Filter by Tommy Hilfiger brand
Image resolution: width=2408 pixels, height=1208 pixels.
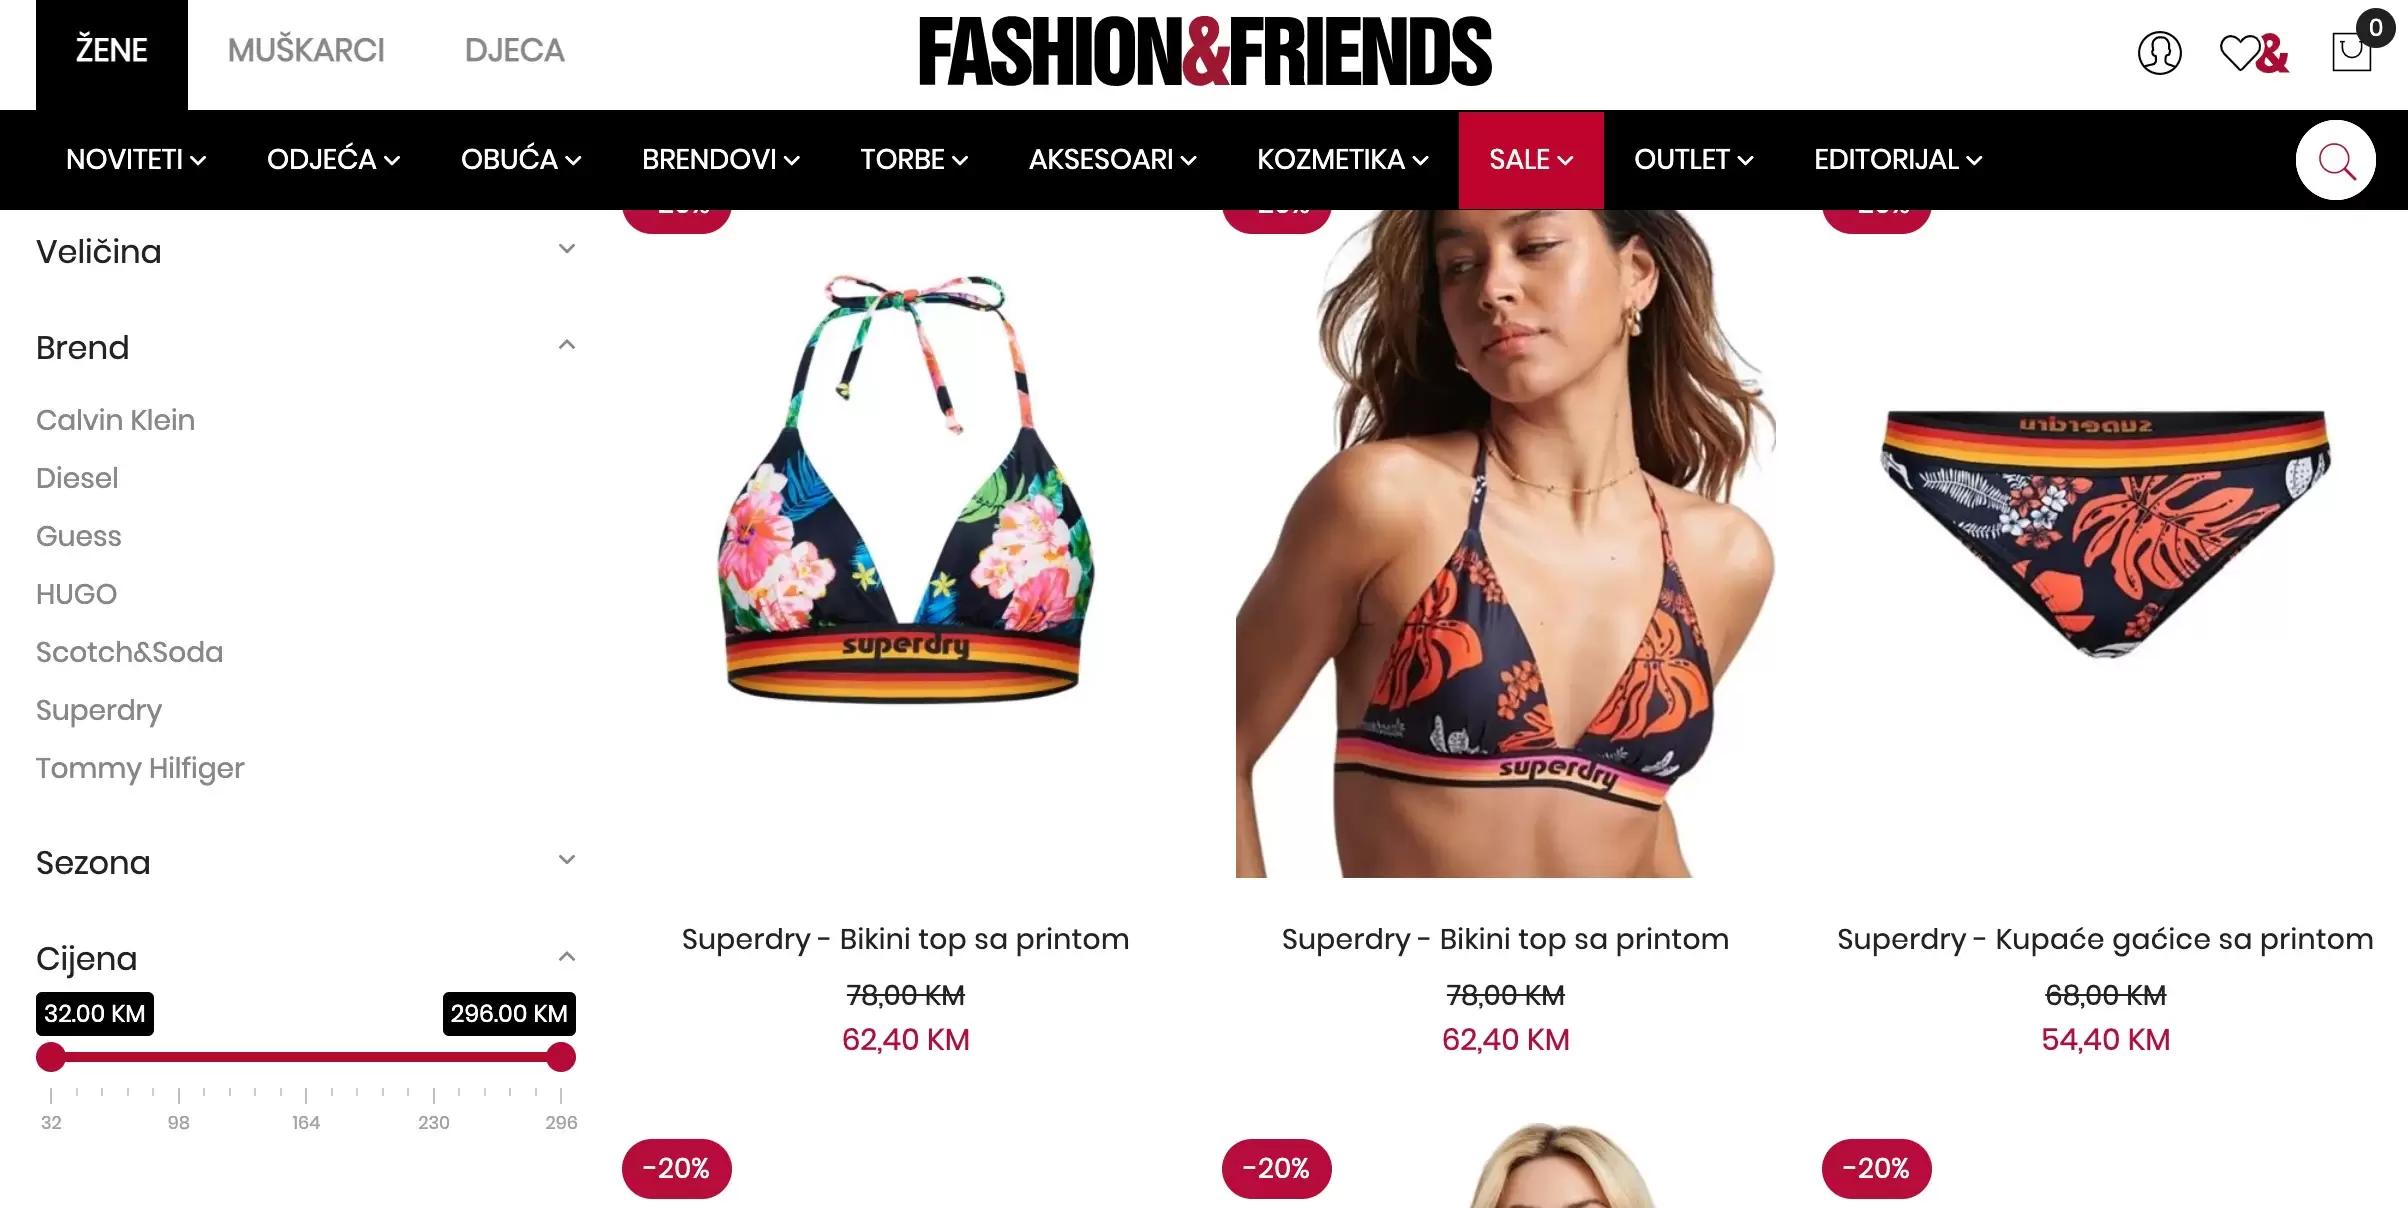pos(140,768)
